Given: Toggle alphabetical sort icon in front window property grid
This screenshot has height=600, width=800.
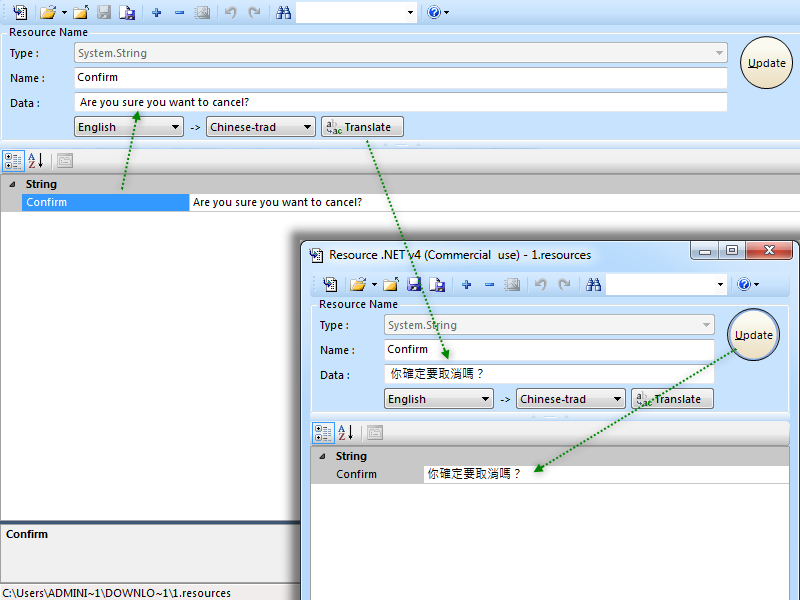Looking at the screenshot, I should (346, 433).
